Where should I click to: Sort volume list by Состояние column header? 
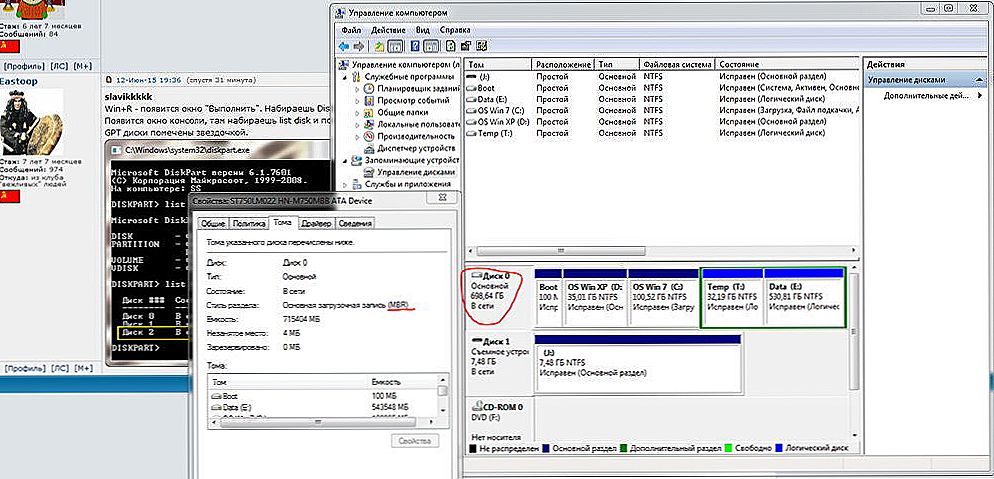point(787,65)
